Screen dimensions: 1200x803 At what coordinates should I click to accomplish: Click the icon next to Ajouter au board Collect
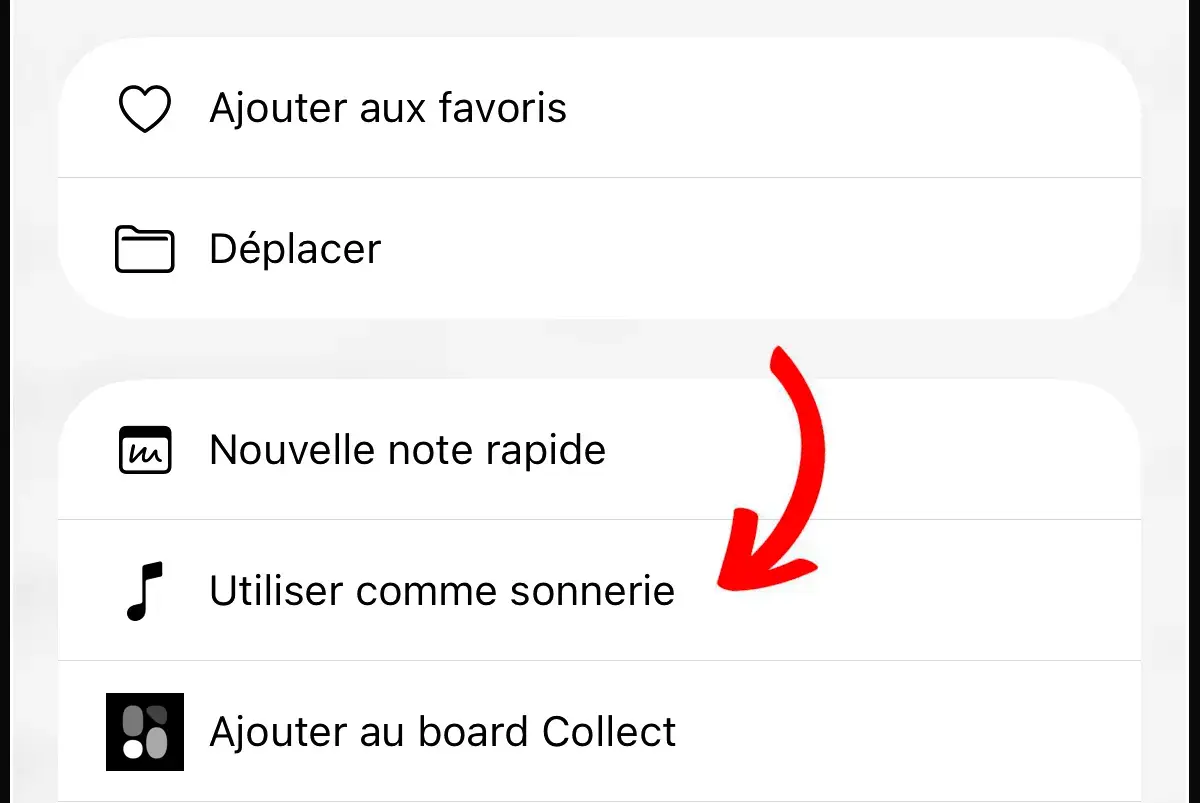(144, 731)
